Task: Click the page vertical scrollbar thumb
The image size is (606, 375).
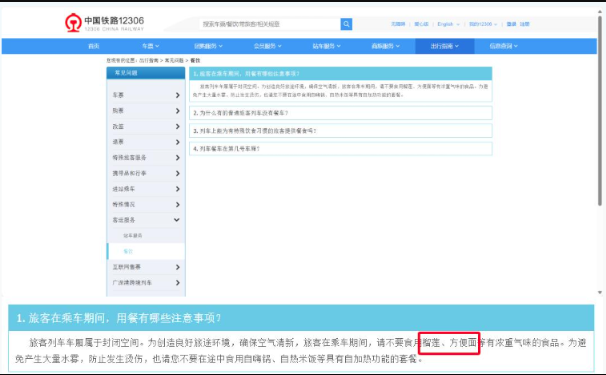Action: coord(600,110)
